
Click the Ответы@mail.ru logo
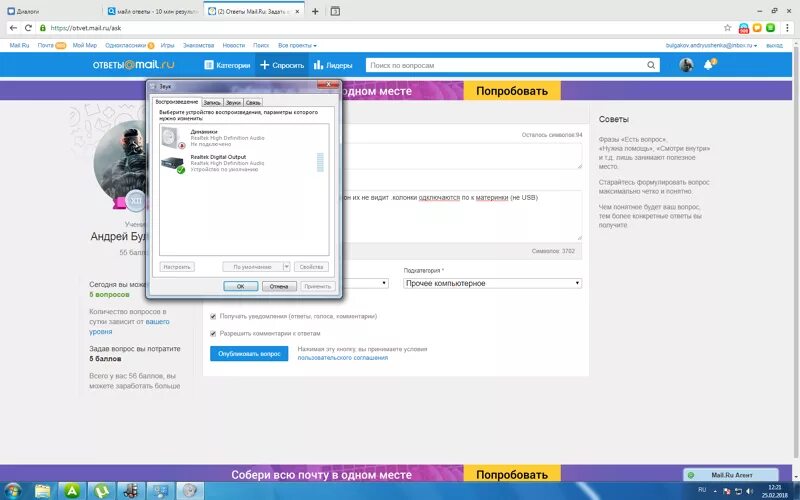[x=133, y=65]
